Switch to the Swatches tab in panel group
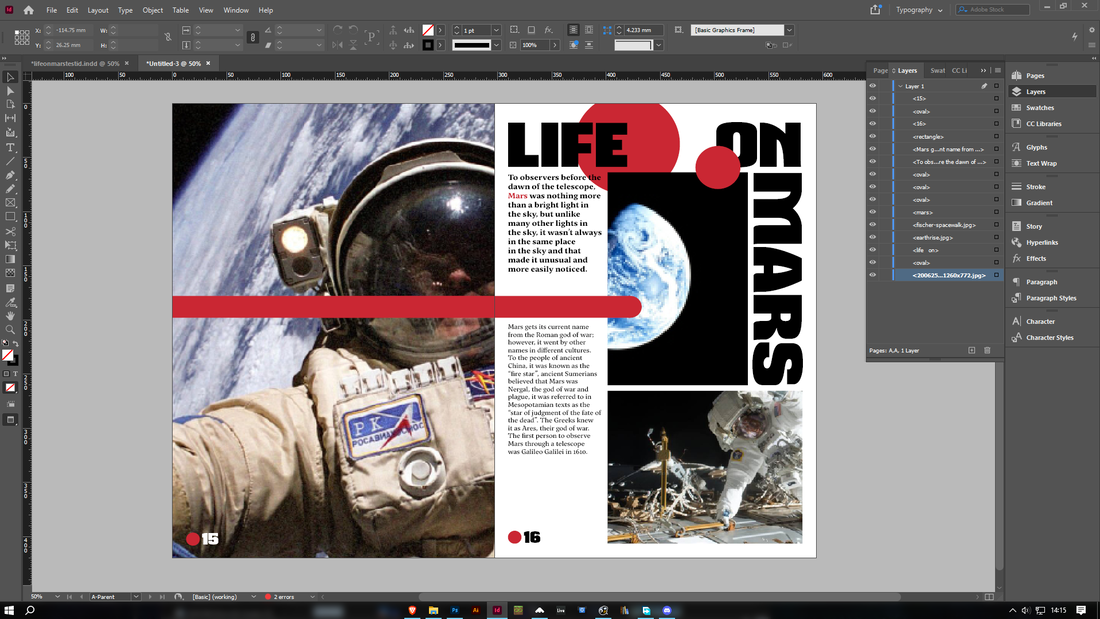This screenshot has width=1100, height=619. tap(937, 70)
